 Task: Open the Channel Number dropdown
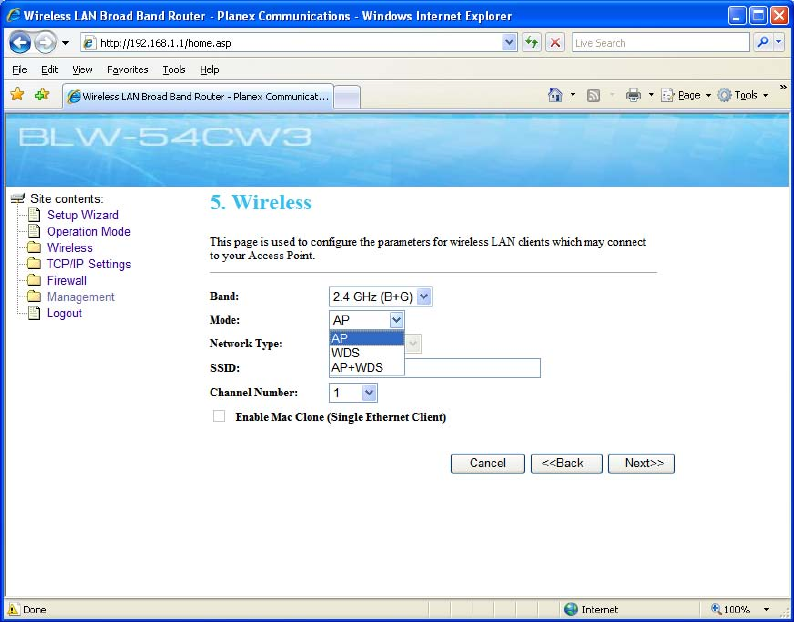(353, 393)
